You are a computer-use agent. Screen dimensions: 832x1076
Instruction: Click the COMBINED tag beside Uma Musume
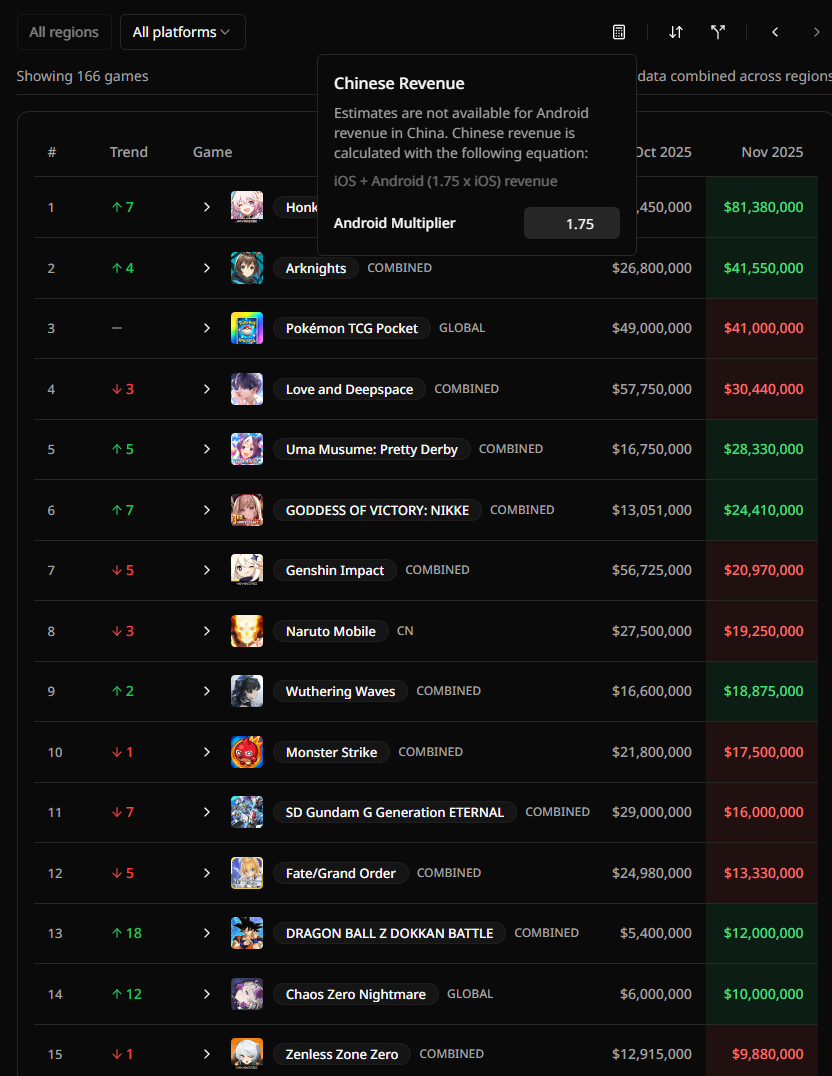[511, 449]
